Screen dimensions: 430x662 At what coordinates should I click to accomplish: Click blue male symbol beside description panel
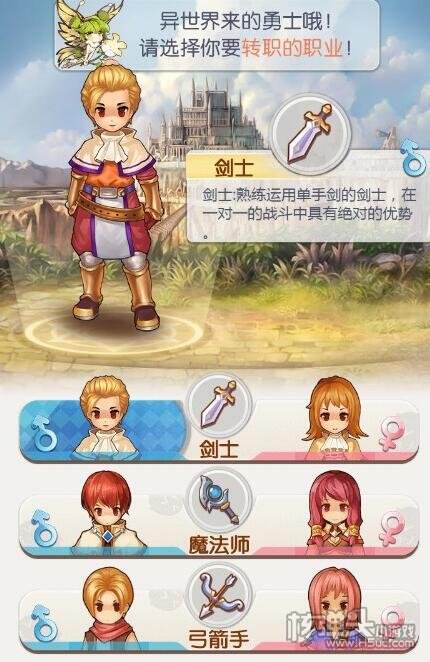412,158
